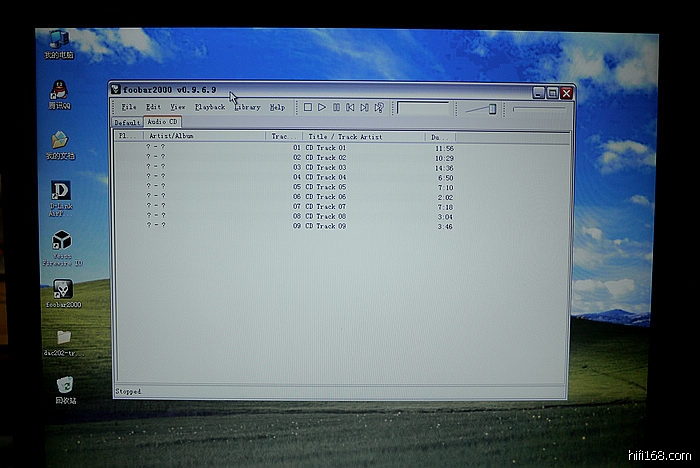Click the Recycle Bin desktop icon

point(64,385)
